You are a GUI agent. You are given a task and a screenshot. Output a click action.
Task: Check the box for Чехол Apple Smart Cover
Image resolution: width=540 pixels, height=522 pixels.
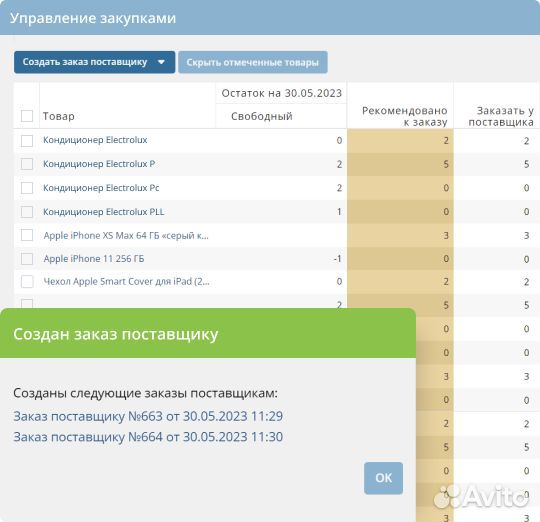(27, 282)
